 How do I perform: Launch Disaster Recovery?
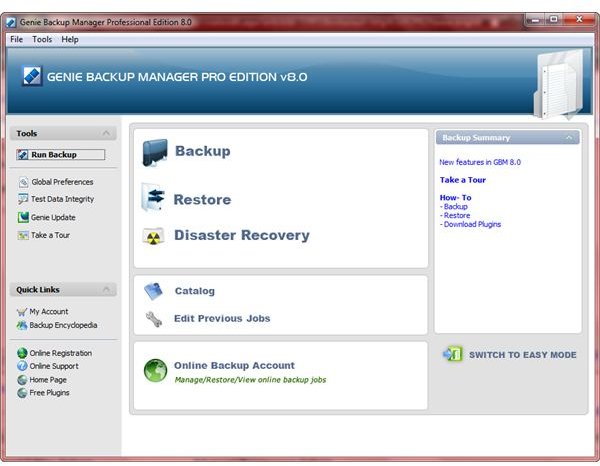242,235
